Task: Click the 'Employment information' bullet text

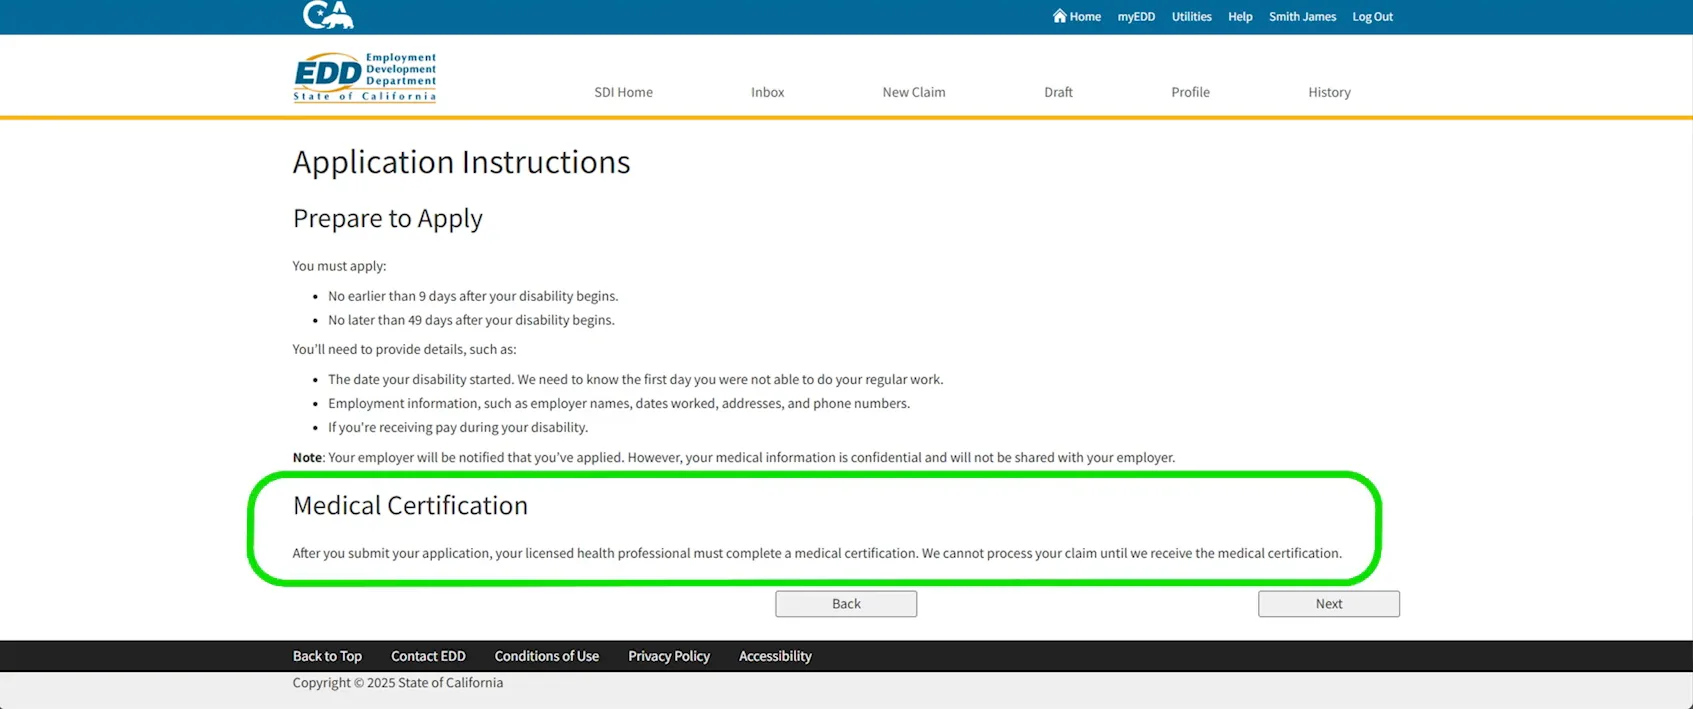Action: [619, 404]
